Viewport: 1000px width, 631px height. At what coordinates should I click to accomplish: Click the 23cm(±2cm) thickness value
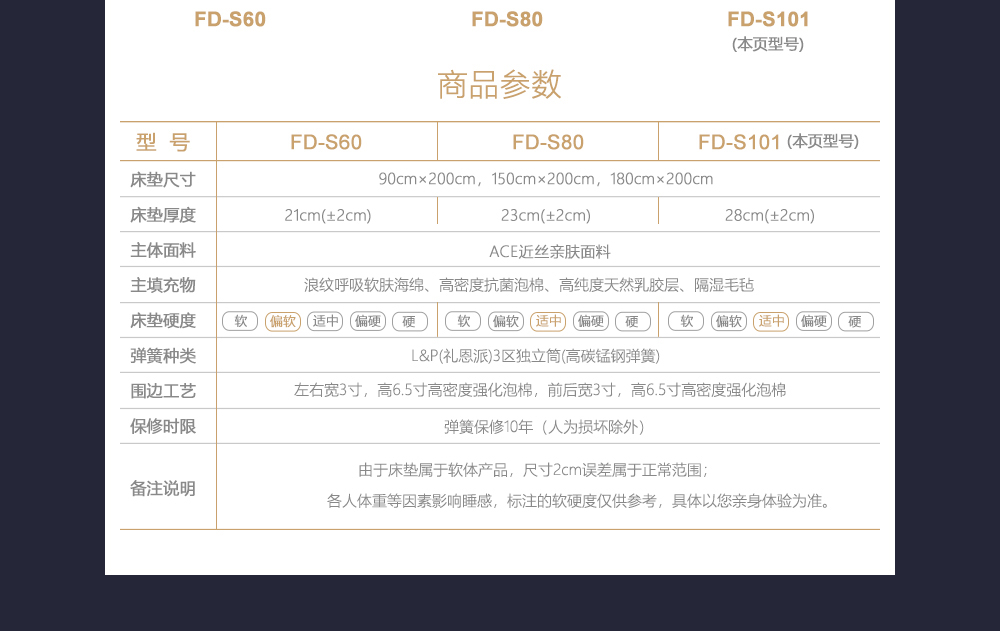pyautogui.click(x=546, y=216)
